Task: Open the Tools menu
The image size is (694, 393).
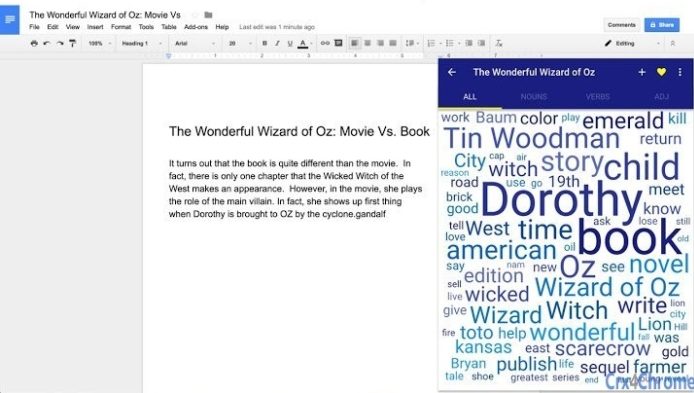Action: tap(146, 27)
